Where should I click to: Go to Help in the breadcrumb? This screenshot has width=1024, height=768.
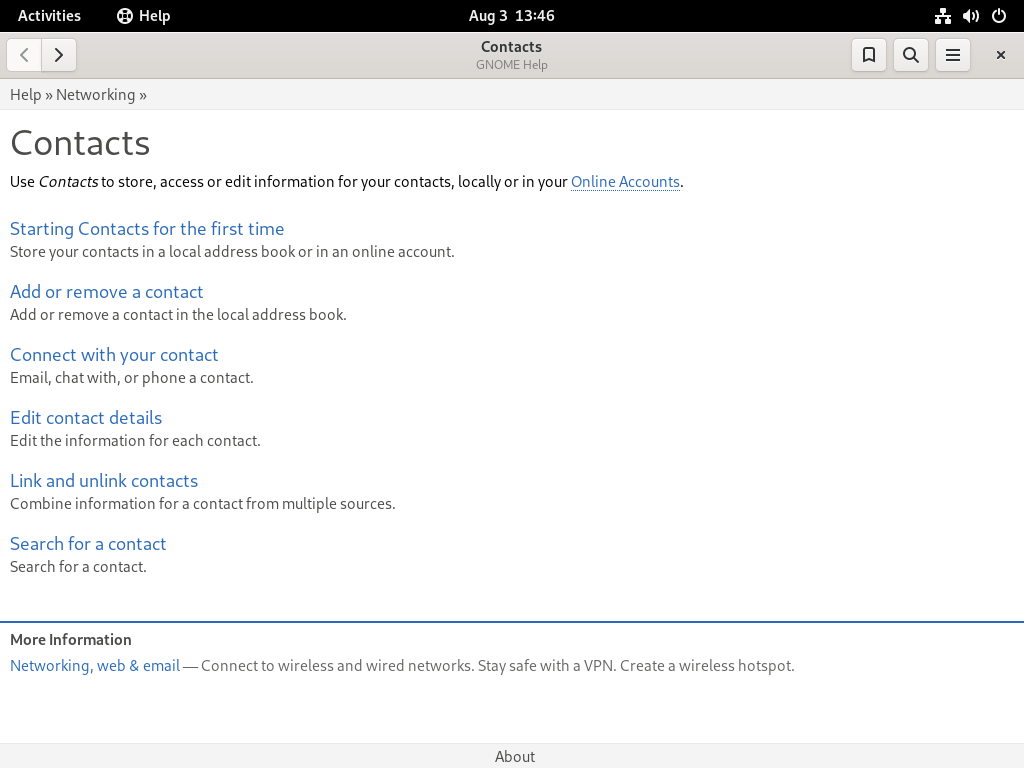25,95
